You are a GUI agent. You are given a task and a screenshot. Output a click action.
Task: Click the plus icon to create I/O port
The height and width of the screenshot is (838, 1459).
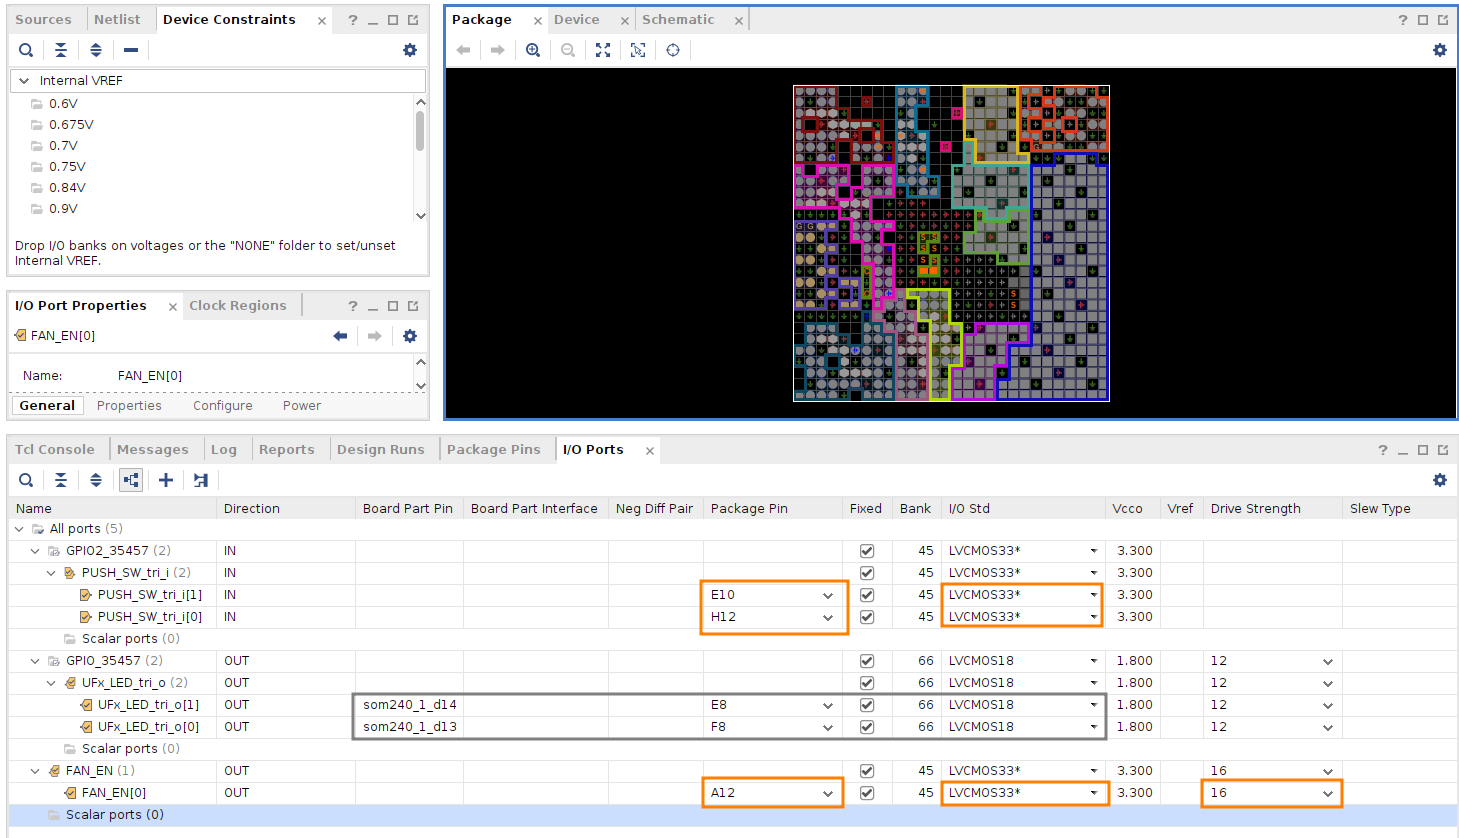point(166,480)
